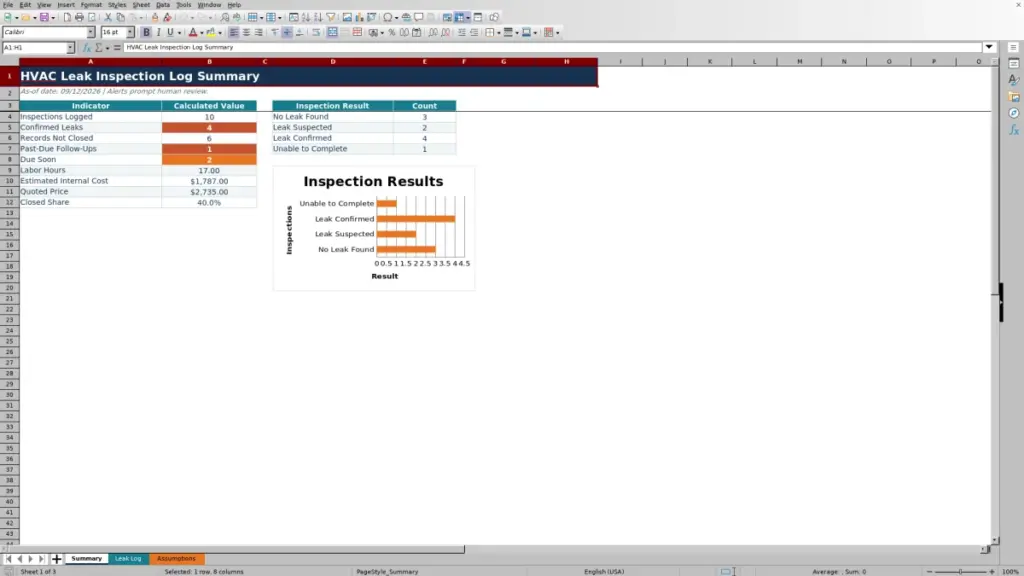
Task: Click the Cut scissors icon
Action: point(108,17)
